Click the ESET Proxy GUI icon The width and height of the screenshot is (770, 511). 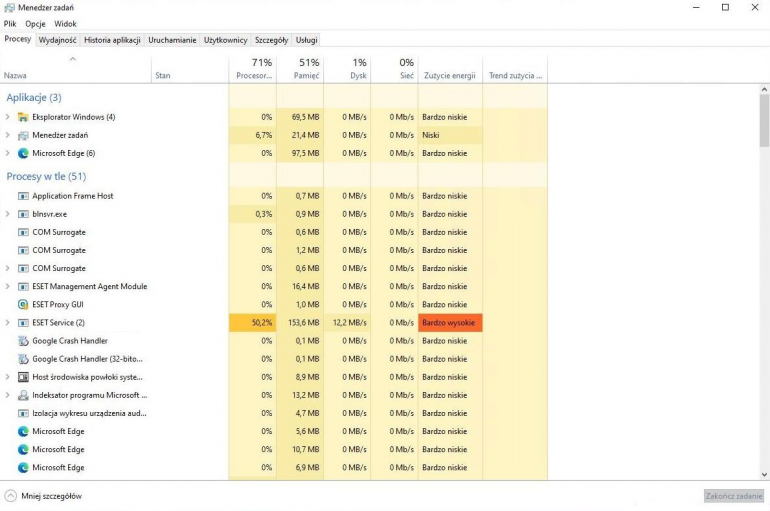pos(23,305)
